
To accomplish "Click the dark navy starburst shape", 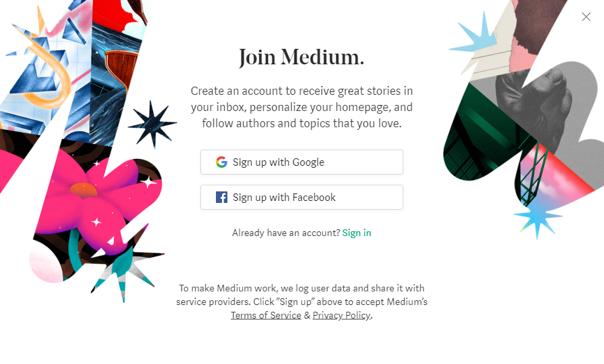I will coord(152,124).
